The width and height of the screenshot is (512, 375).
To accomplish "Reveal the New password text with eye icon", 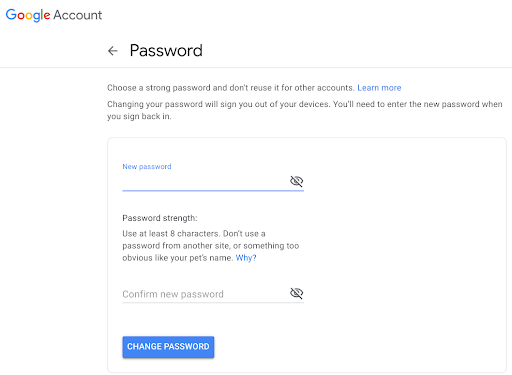I will [296, 181].
